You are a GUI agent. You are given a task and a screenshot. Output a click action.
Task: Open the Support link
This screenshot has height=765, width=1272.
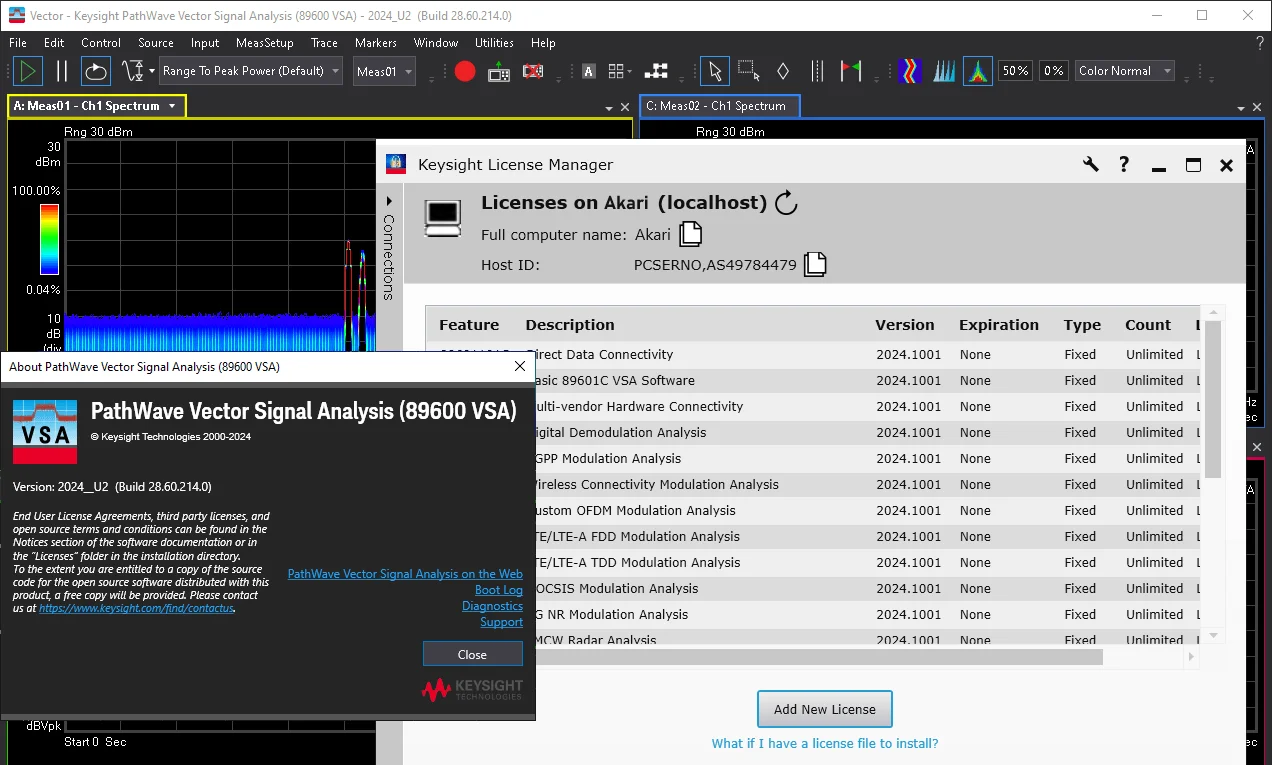click(501, 622)
